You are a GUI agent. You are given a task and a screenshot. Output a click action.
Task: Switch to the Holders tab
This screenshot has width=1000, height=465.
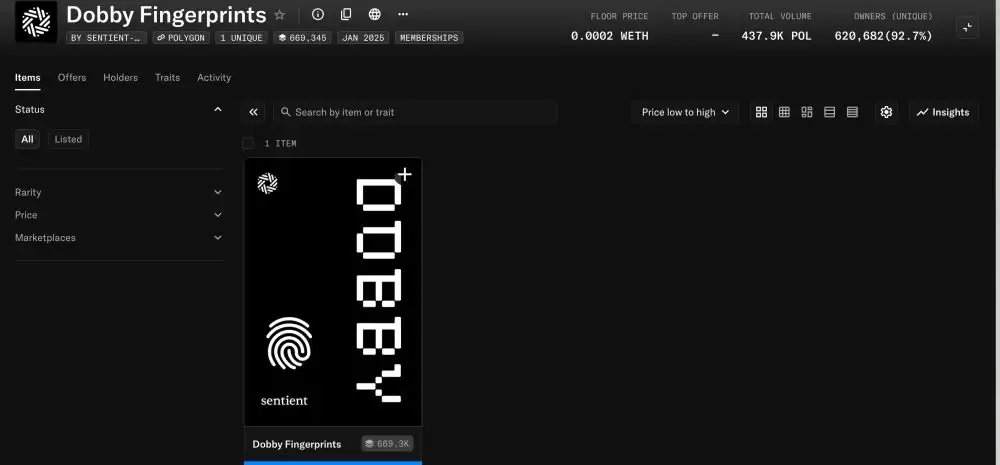point(120,77)
